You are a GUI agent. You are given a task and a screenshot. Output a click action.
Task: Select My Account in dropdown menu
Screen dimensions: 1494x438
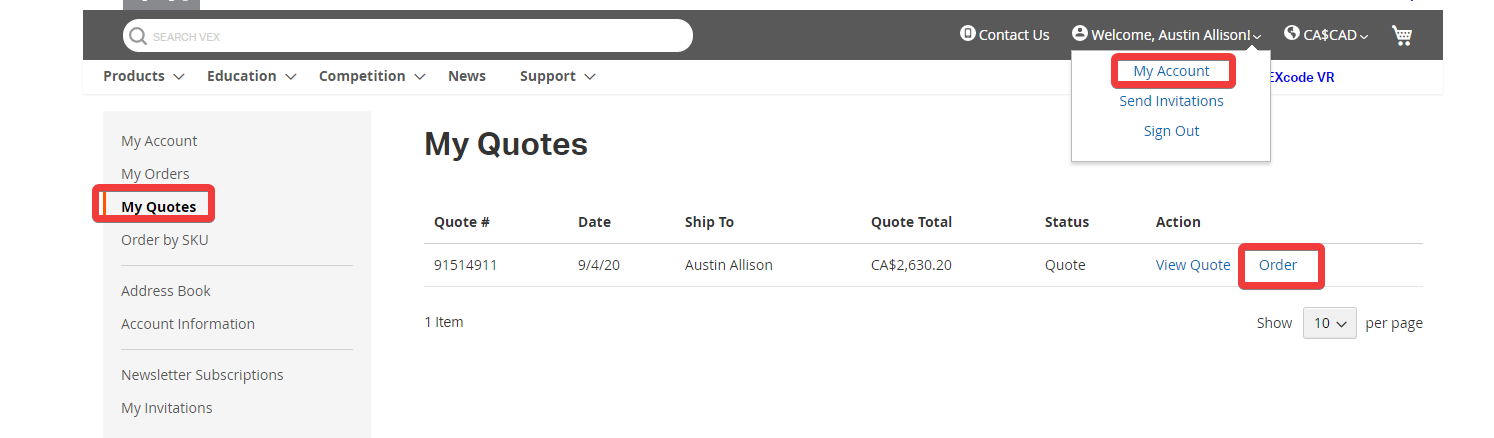coord(1171,71)
